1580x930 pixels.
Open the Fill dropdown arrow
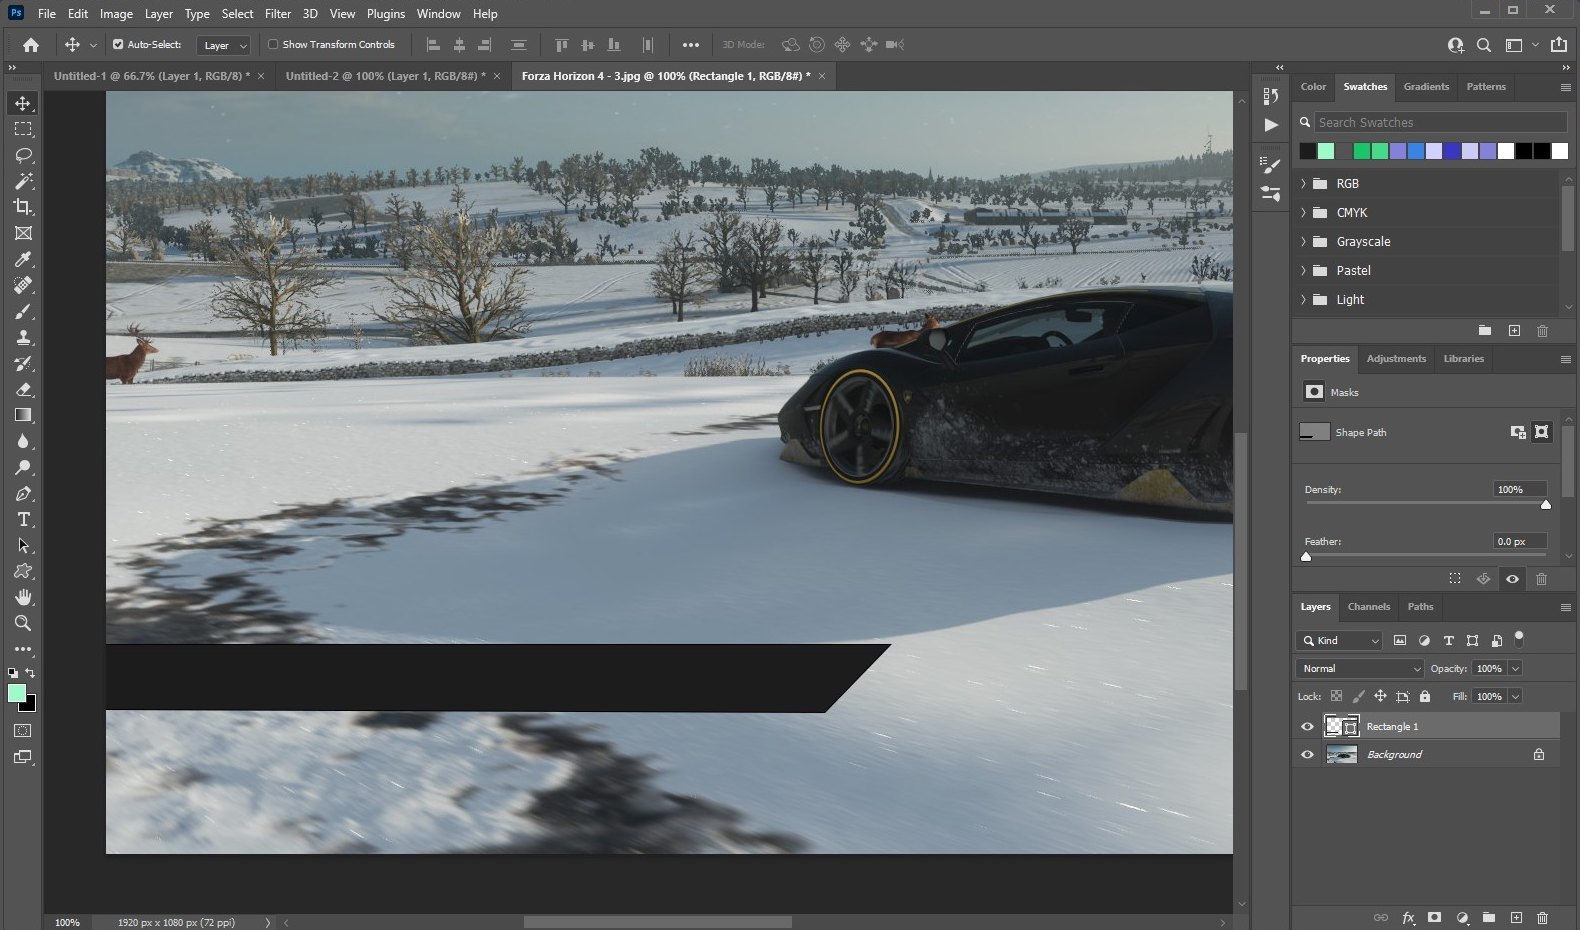pos(1515,696)
